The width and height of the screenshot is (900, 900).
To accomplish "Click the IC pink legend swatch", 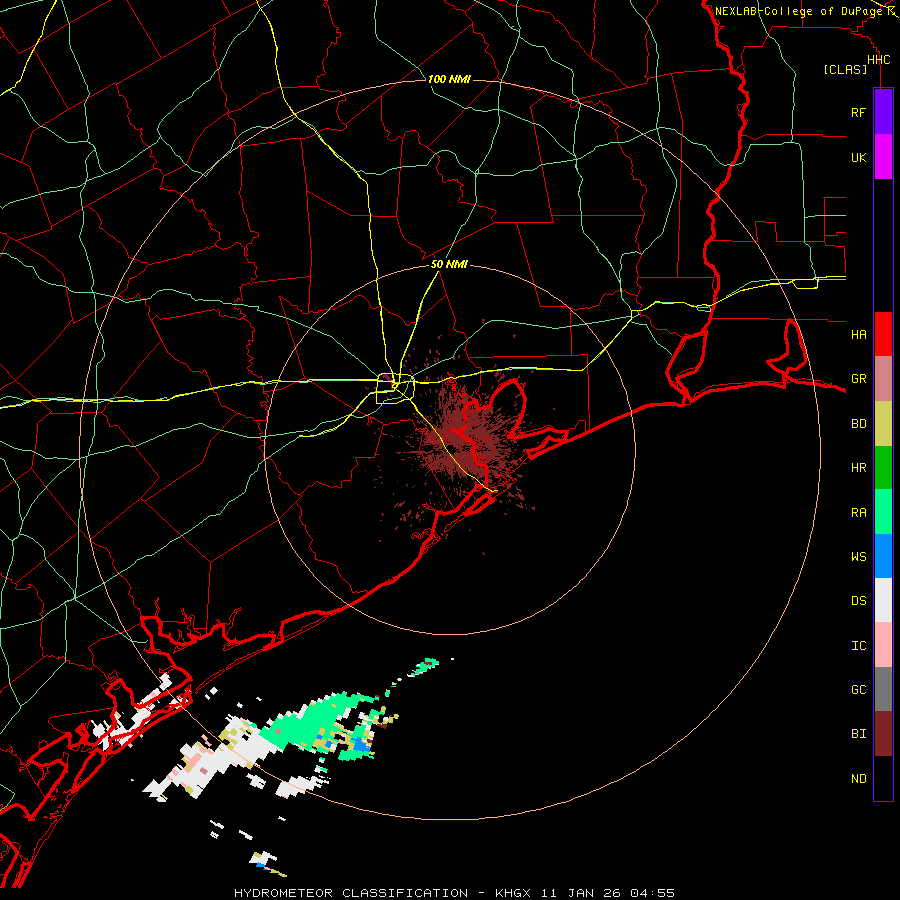I will (x=883, y=645).
